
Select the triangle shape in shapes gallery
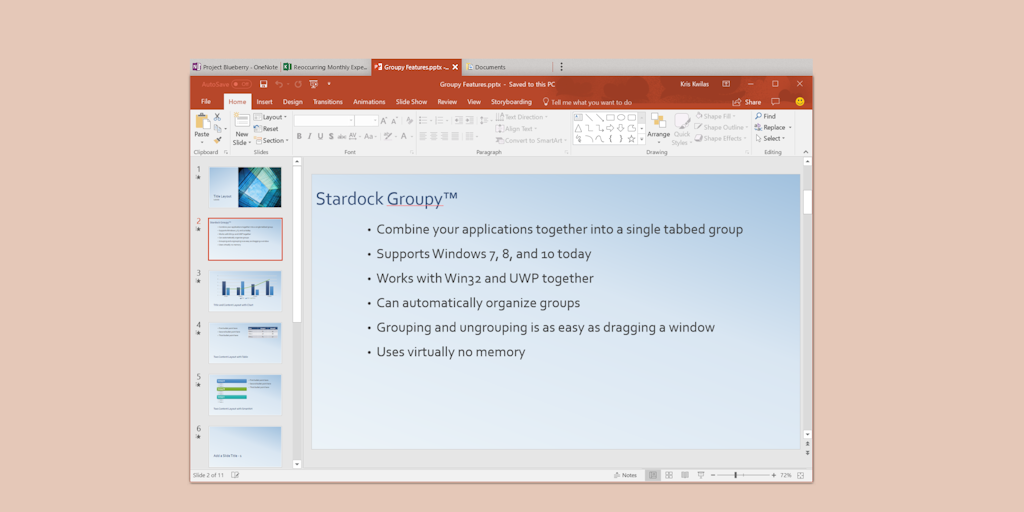tap(578, 128)
